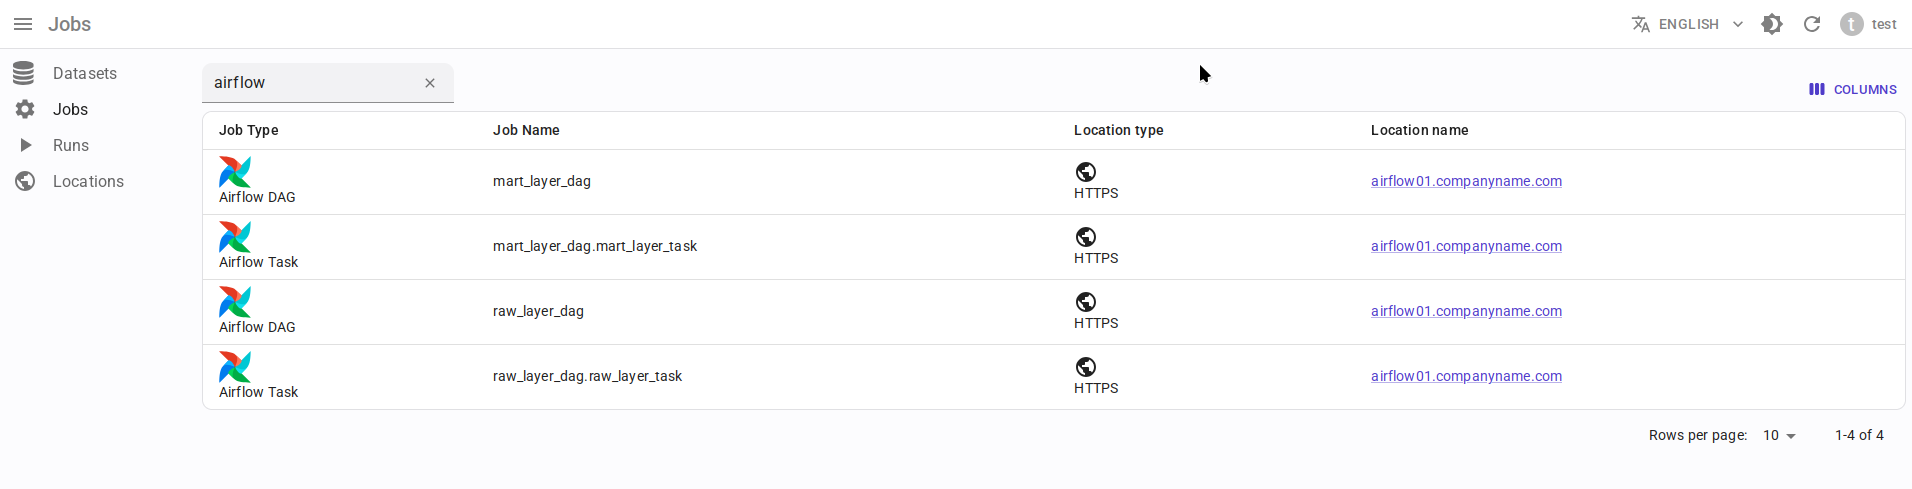Open airflow01.companyname.com link for mart_layer_dag
Image resolution: width=1912 pixels, height=489 pixels.
tap(1466, 181)
